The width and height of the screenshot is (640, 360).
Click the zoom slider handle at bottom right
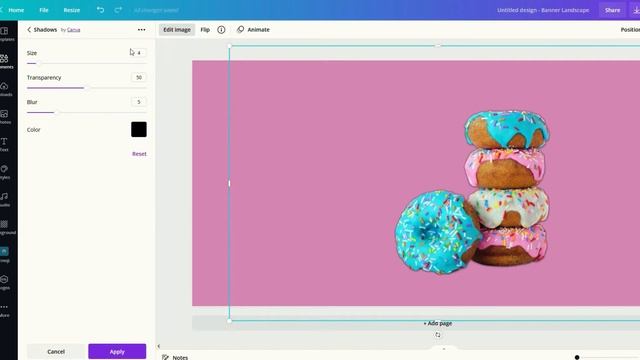click(x=577, y=357)
